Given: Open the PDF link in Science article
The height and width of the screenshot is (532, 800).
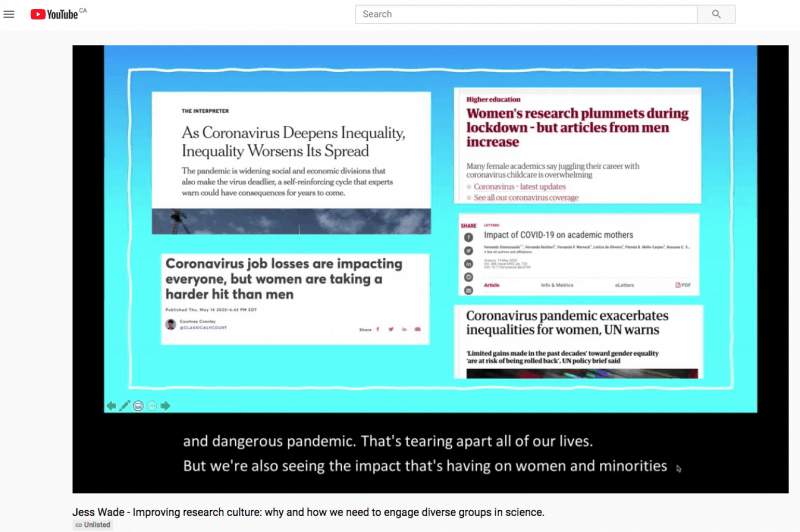Looking at the screenshot, I should pos(683,285).
